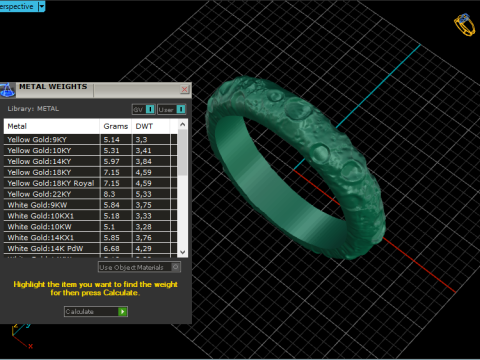Click the 5.31 grams value
The image size is (480, 360).
coord(111,150)
